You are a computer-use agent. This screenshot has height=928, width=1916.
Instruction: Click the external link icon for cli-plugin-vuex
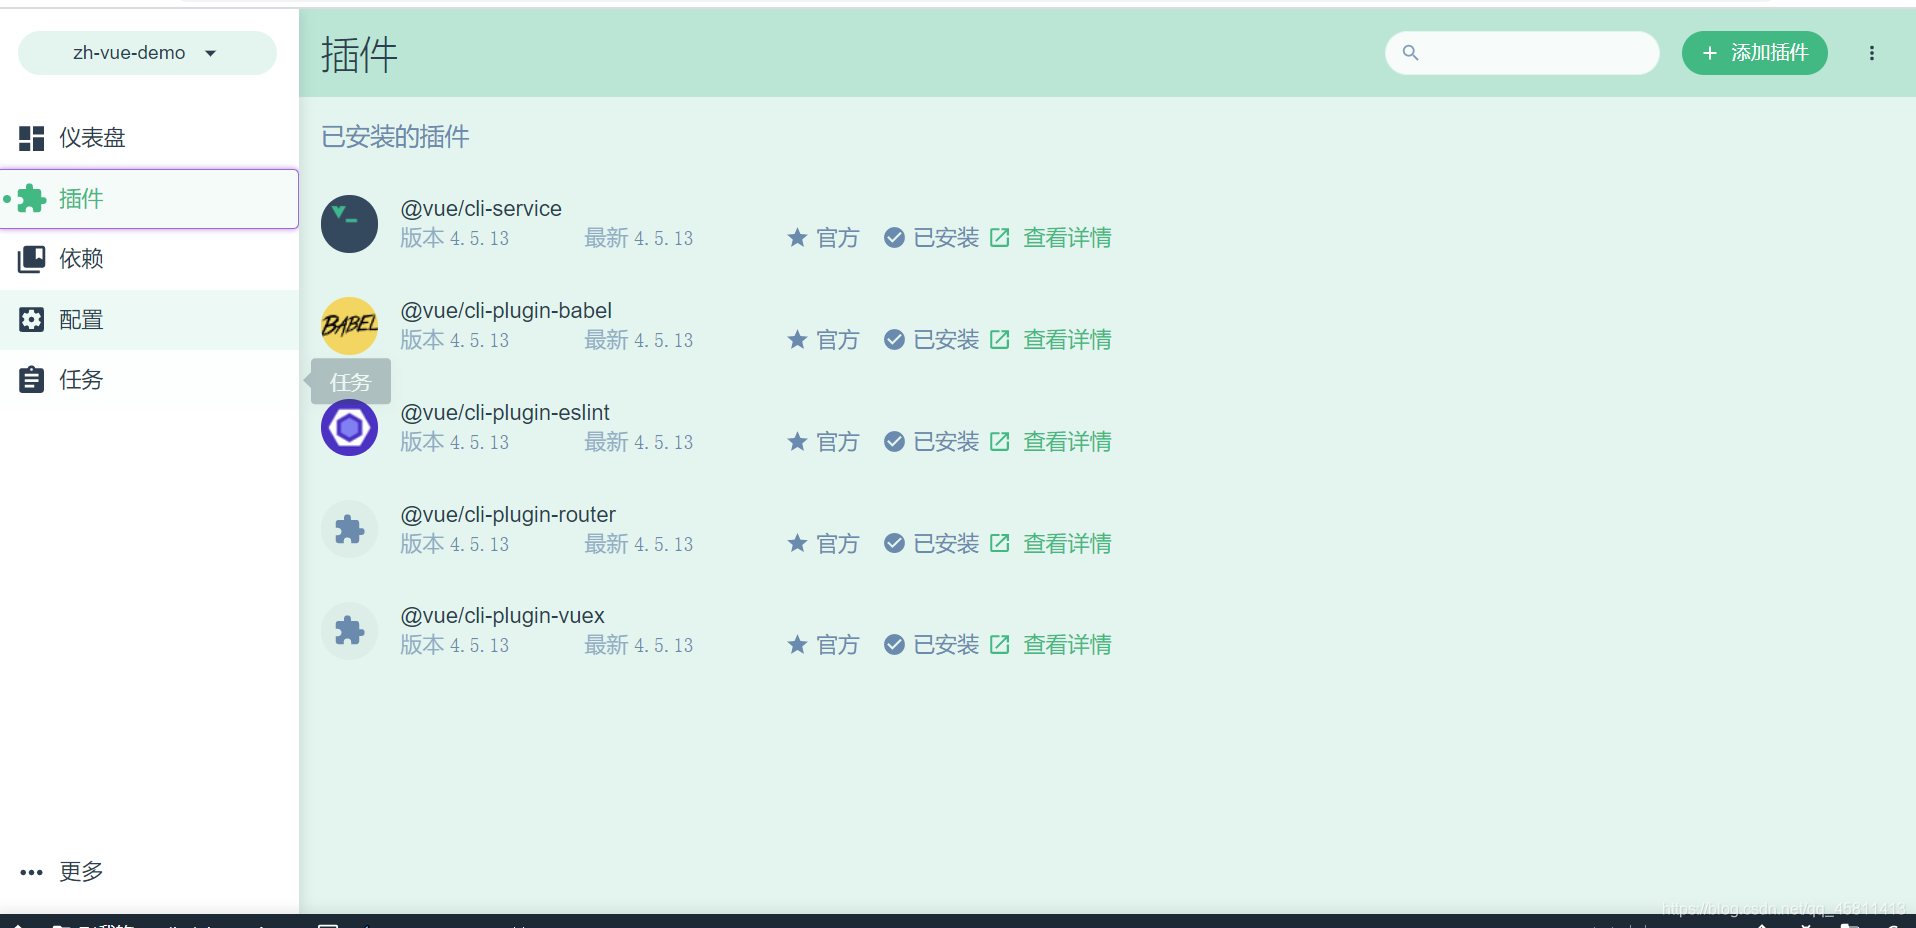(x=1000, y=645)
